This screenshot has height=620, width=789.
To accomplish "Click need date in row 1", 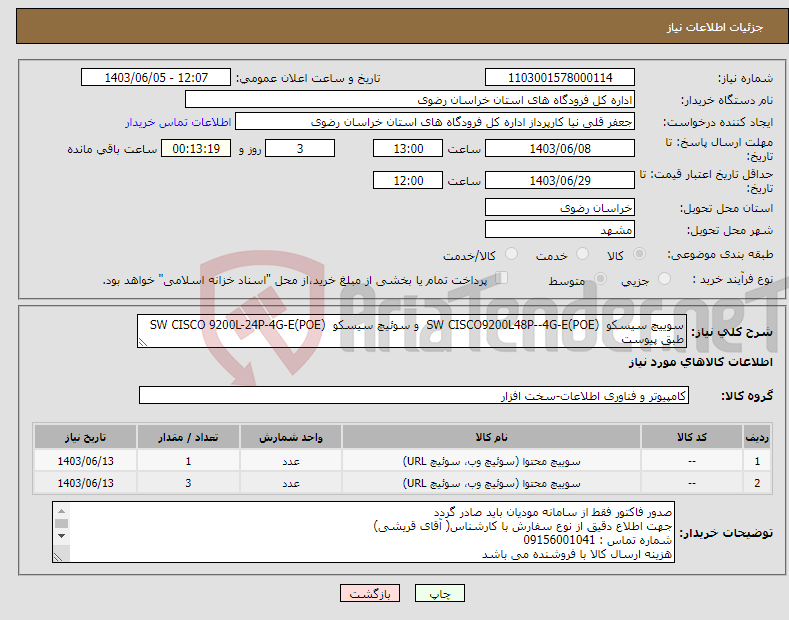I will 86,461.
